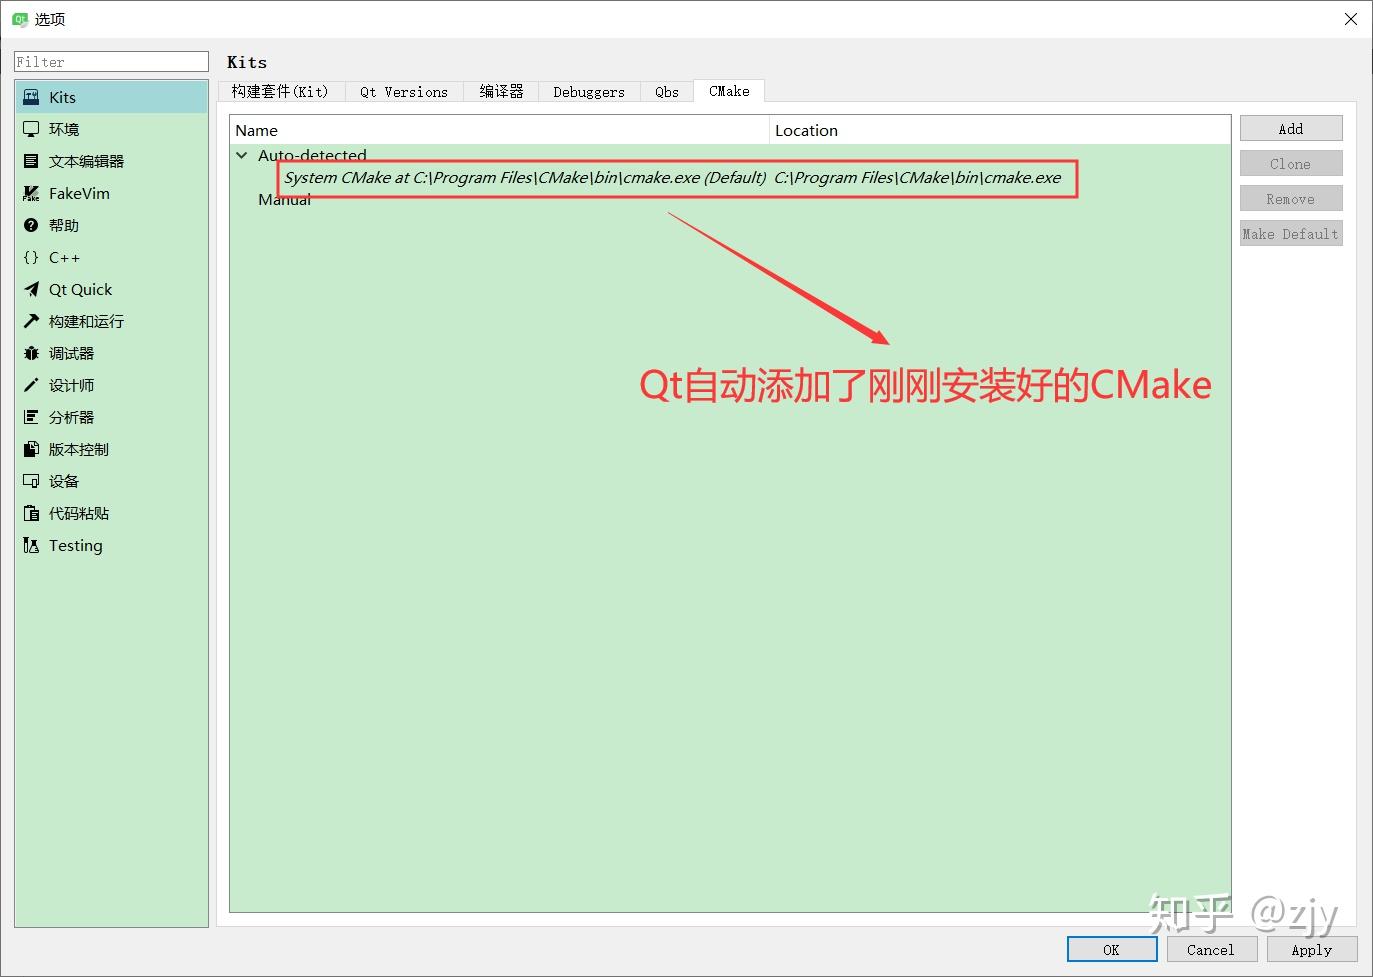
Task: Click inside the Filter input field
Action: (110, 61)
